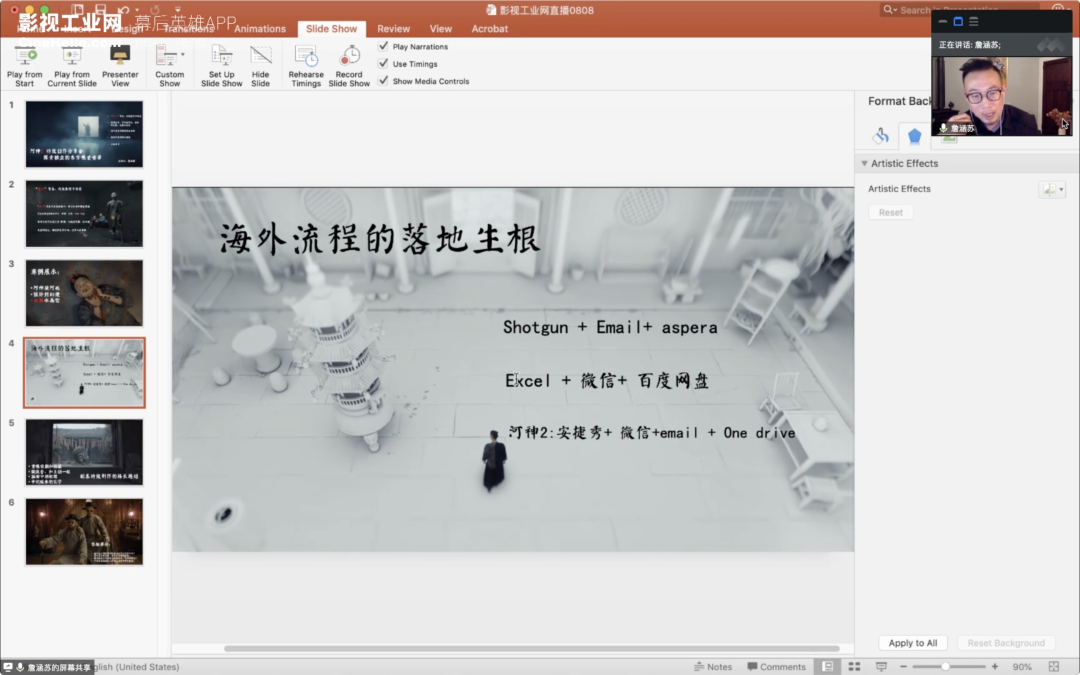1080x675 pixels.
Task: Click the Reset Background button
Action: point(1006,643)
